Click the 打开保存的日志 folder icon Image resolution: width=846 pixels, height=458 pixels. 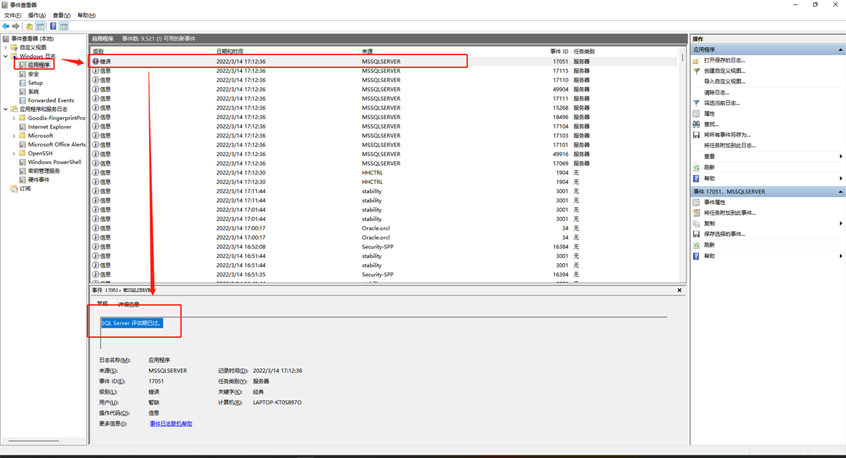click(697, 60)
